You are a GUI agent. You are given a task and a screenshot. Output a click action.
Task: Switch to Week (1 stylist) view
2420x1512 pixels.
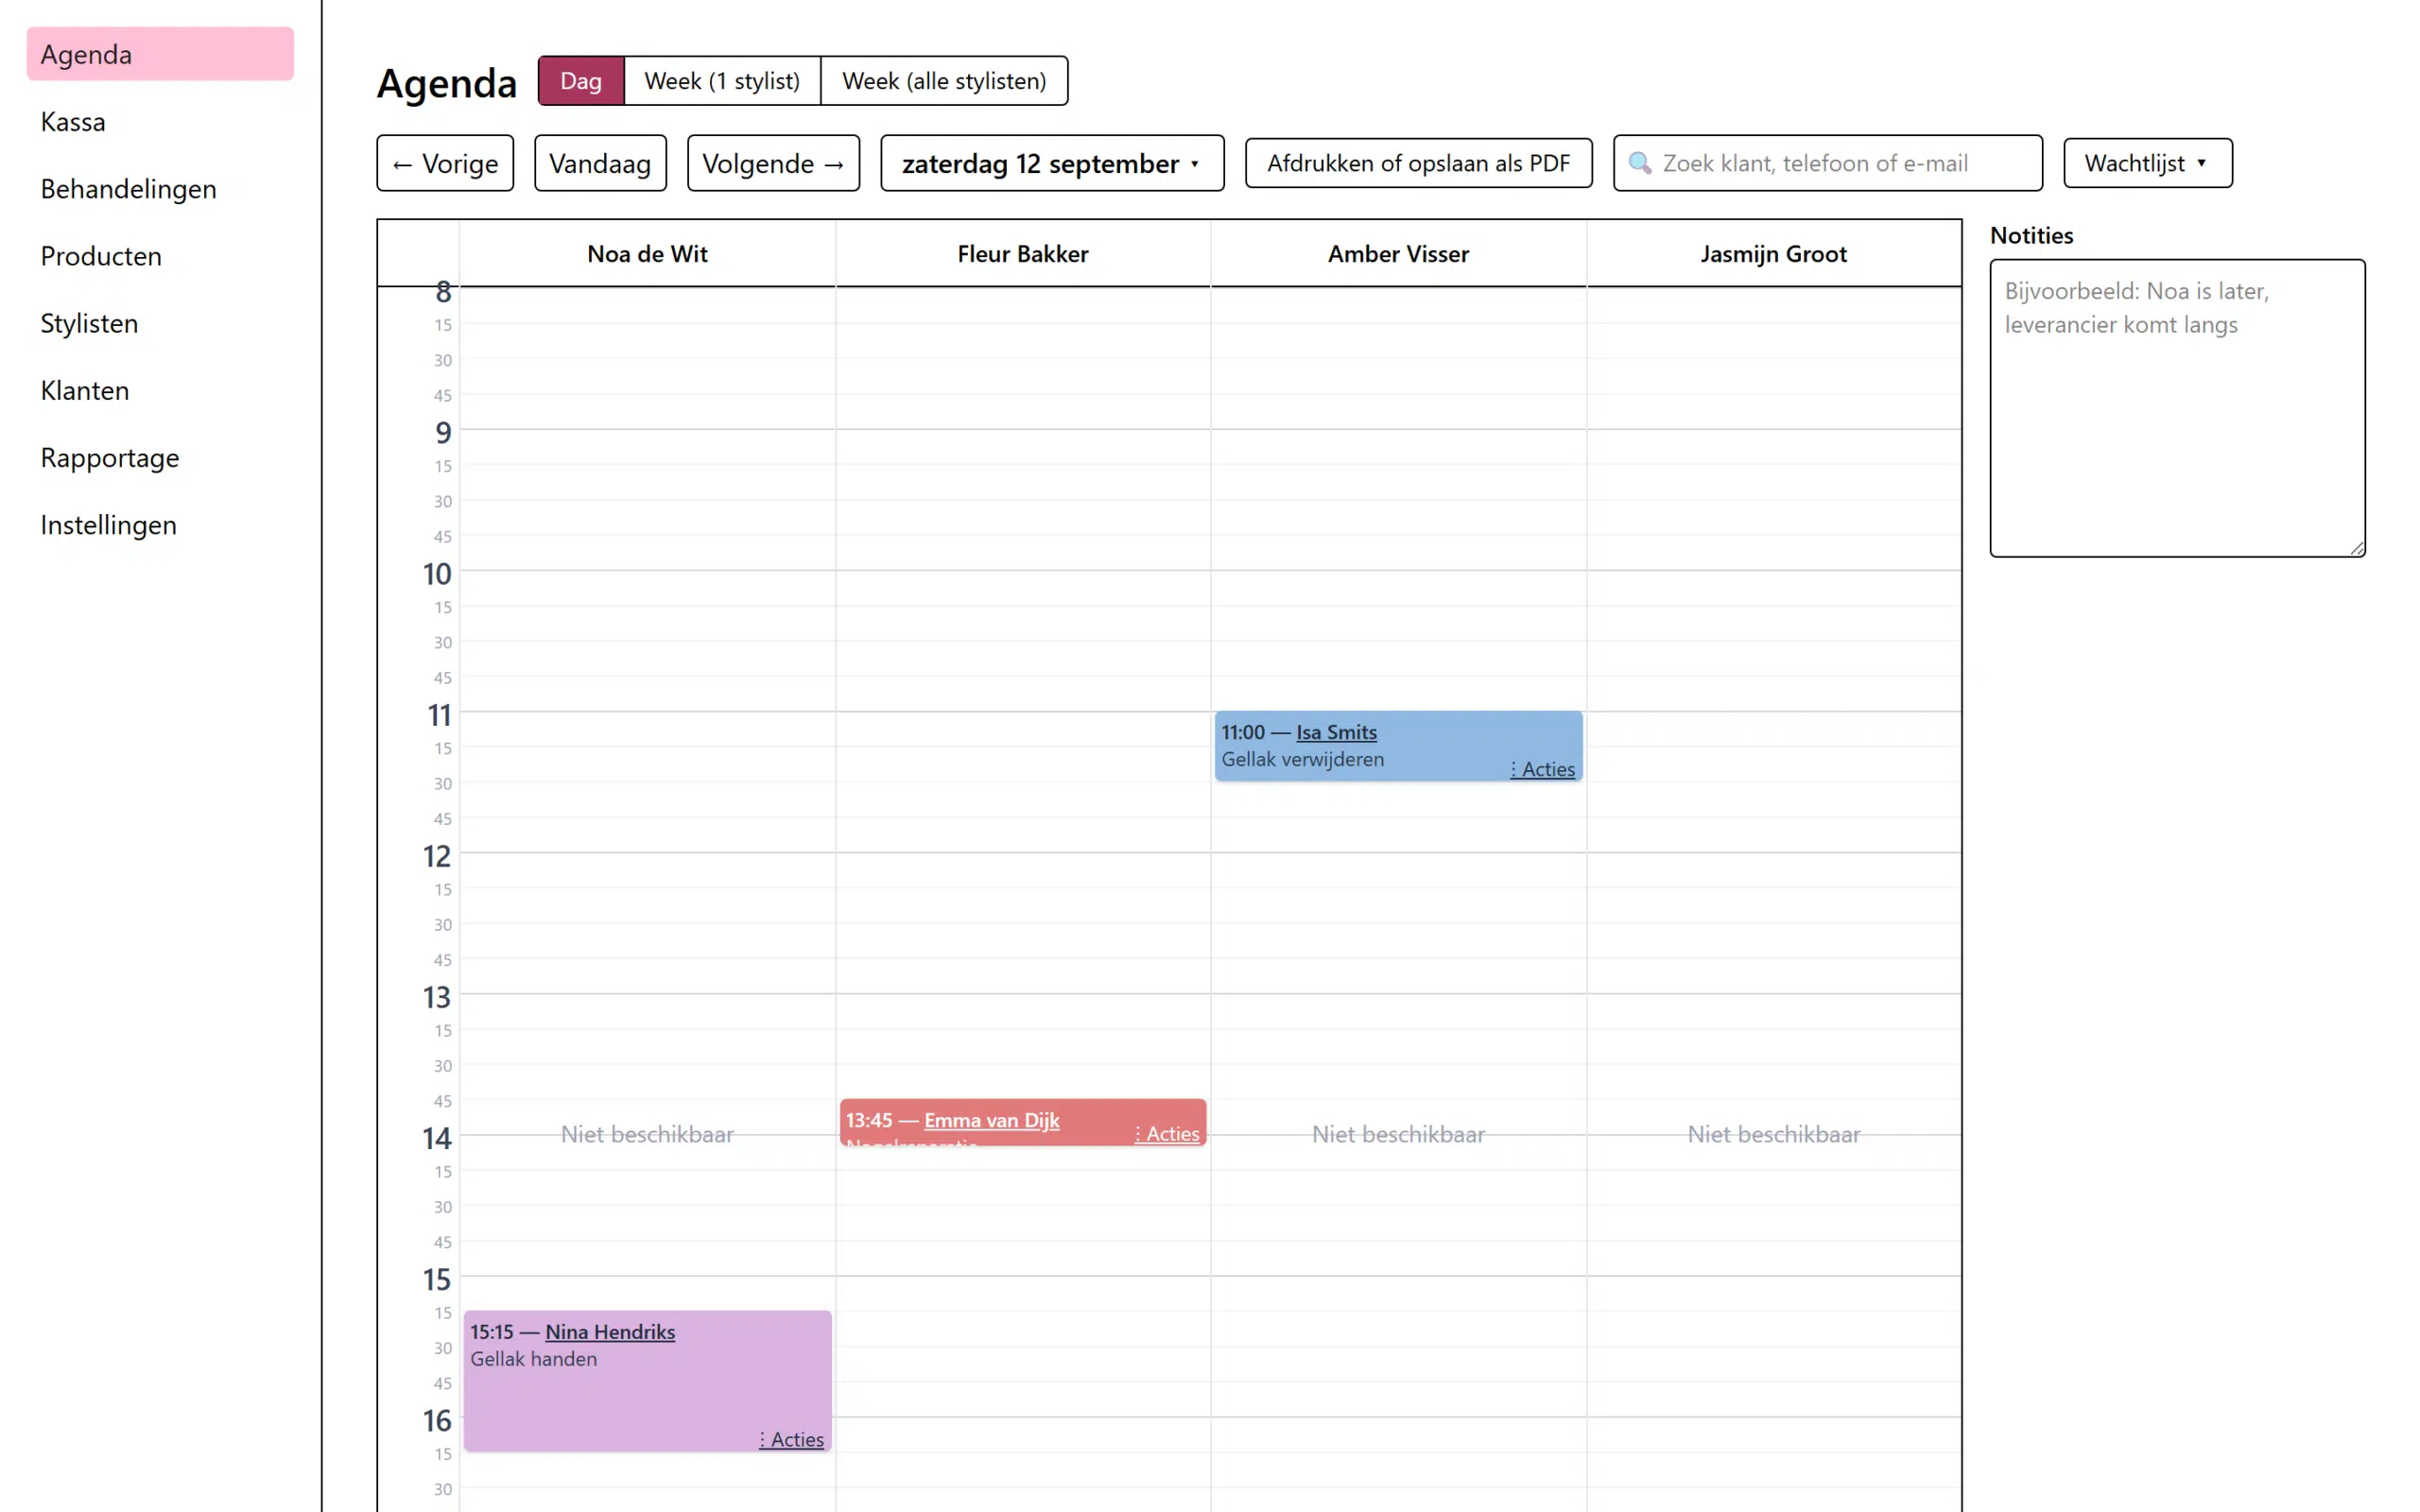coord(722,81)
